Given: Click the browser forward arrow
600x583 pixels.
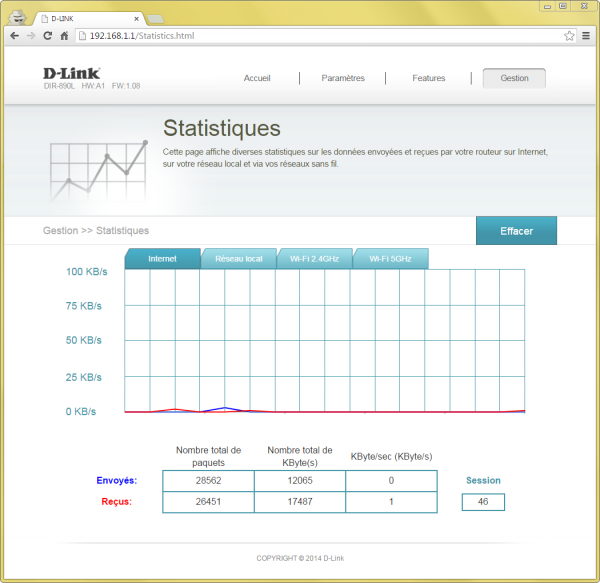Looking at the screenshot, I should [x=31, y=36].
